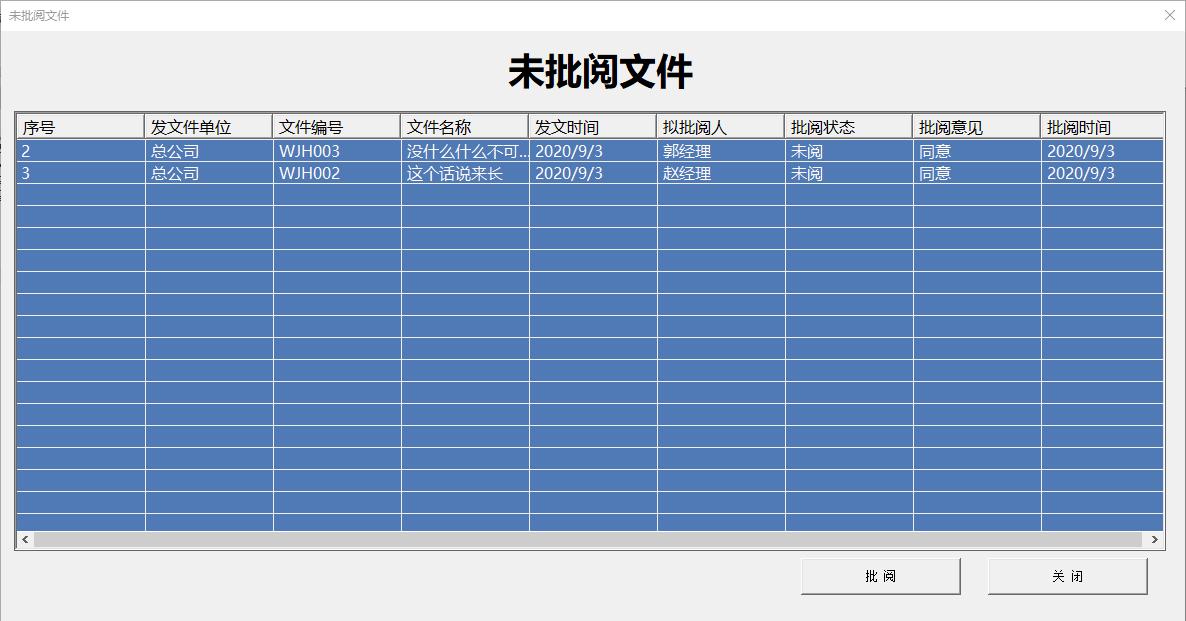Click the 关闭 (Close) button
The width and height of the screenshot is (1186, 621).
[x=1068, y=576]
